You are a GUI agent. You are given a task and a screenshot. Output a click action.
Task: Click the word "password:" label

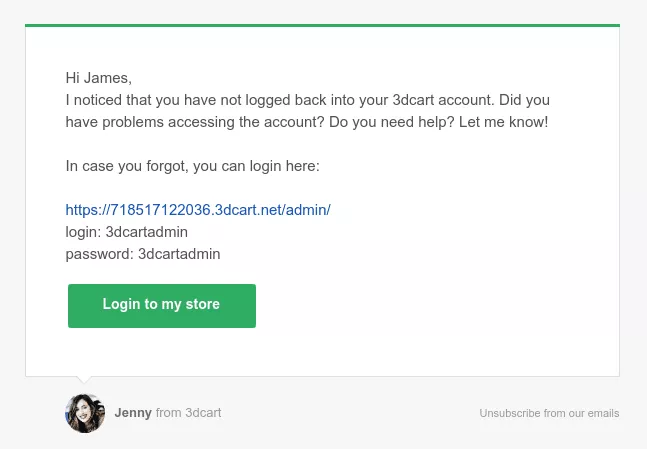pyautogui.click(x=99, y=254)
